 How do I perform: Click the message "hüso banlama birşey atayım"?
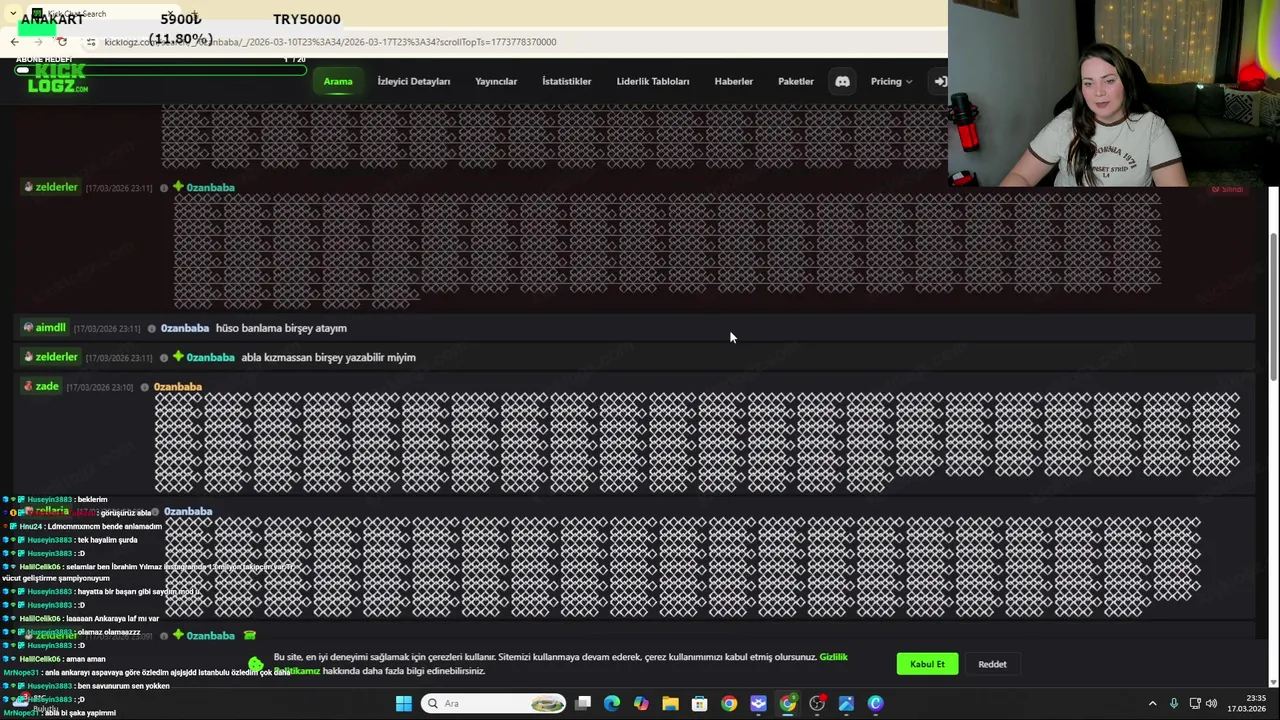point(281,328)
